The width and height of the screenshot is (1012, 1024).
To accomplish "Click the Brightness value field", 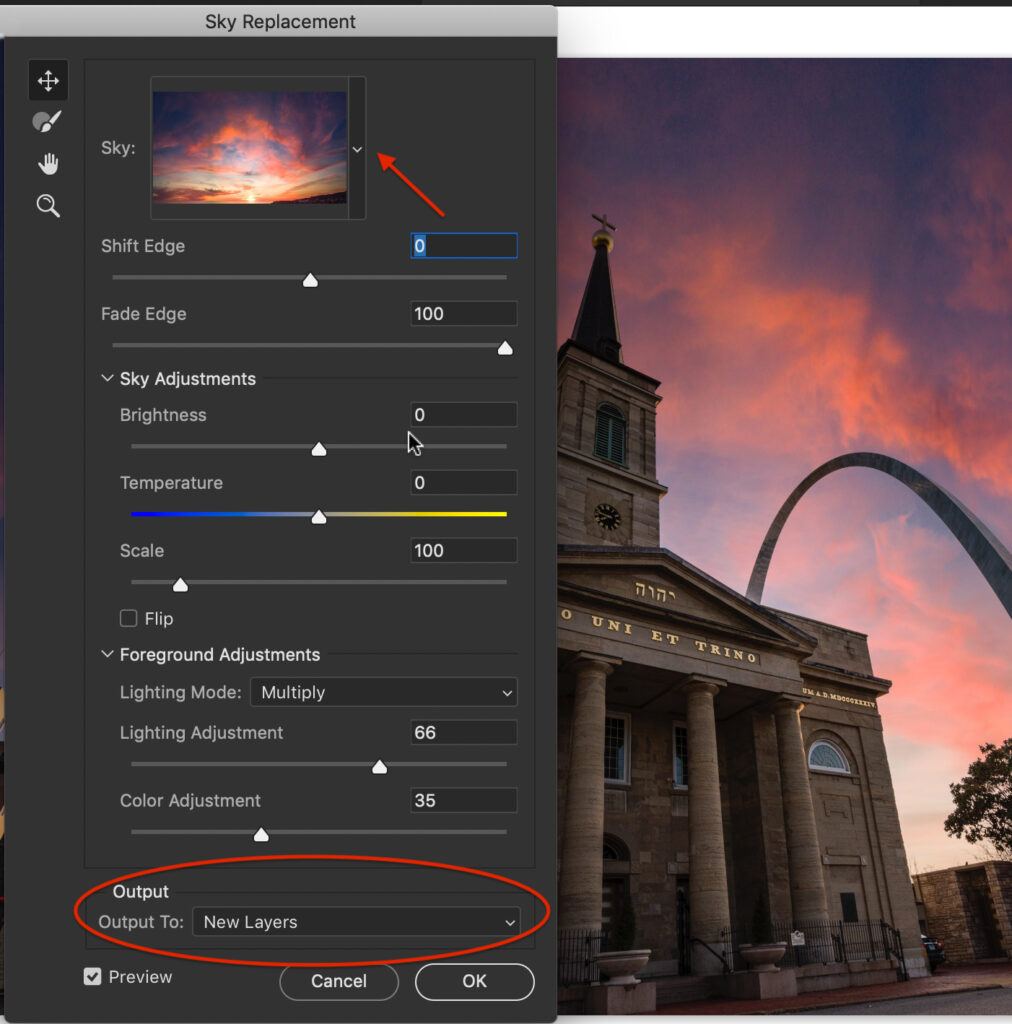I will [464, 415].
